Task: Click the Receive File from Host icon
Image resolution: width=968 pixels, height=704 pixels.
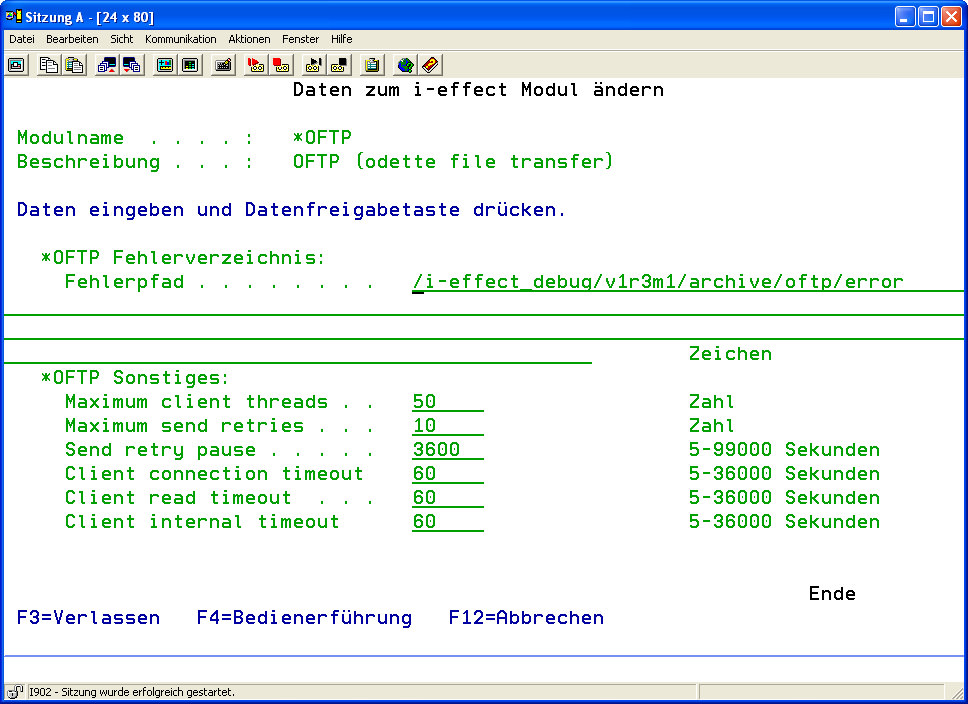Action: [132, 65]
